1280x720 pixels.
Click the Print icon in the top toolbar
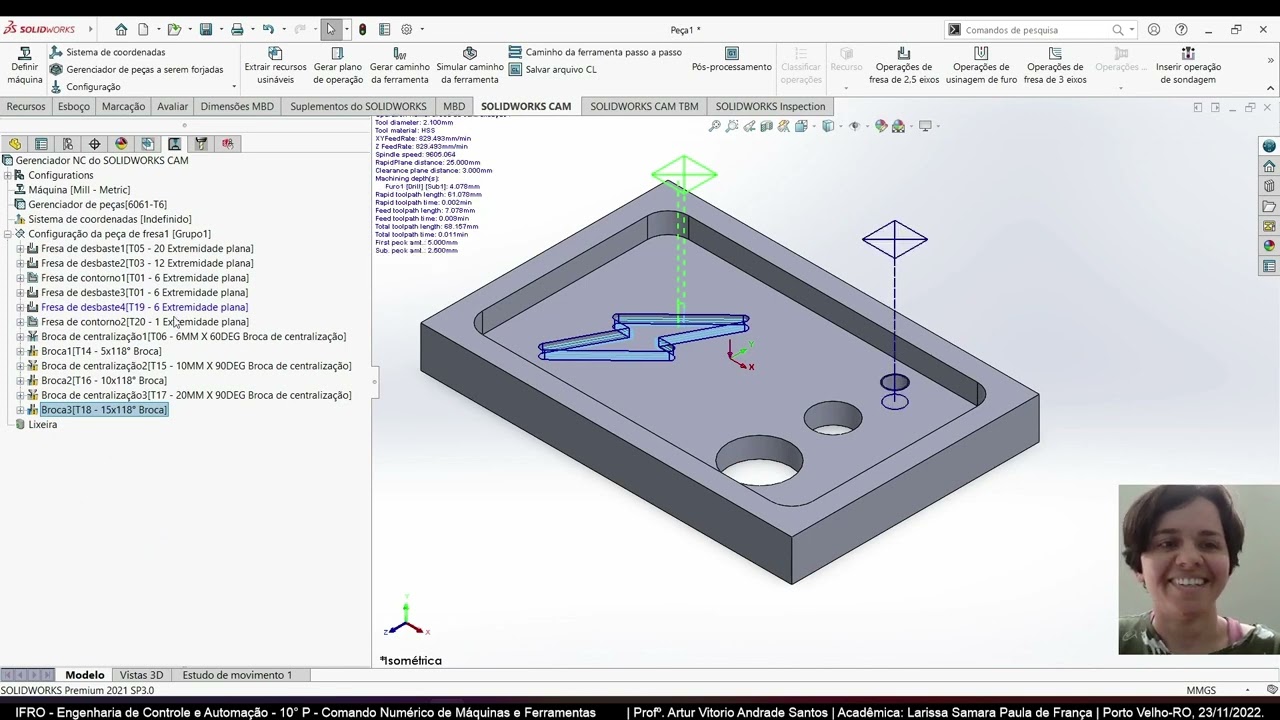tap(237, 29)
